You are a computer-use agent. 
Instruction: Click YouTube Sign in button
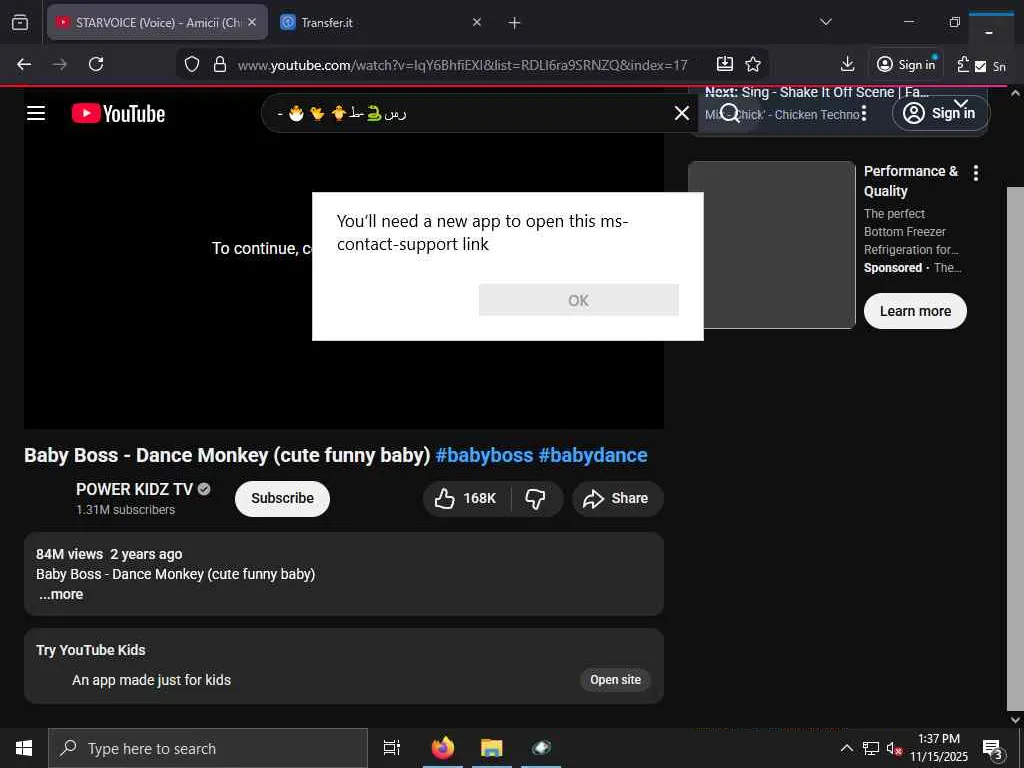point(940,114)
